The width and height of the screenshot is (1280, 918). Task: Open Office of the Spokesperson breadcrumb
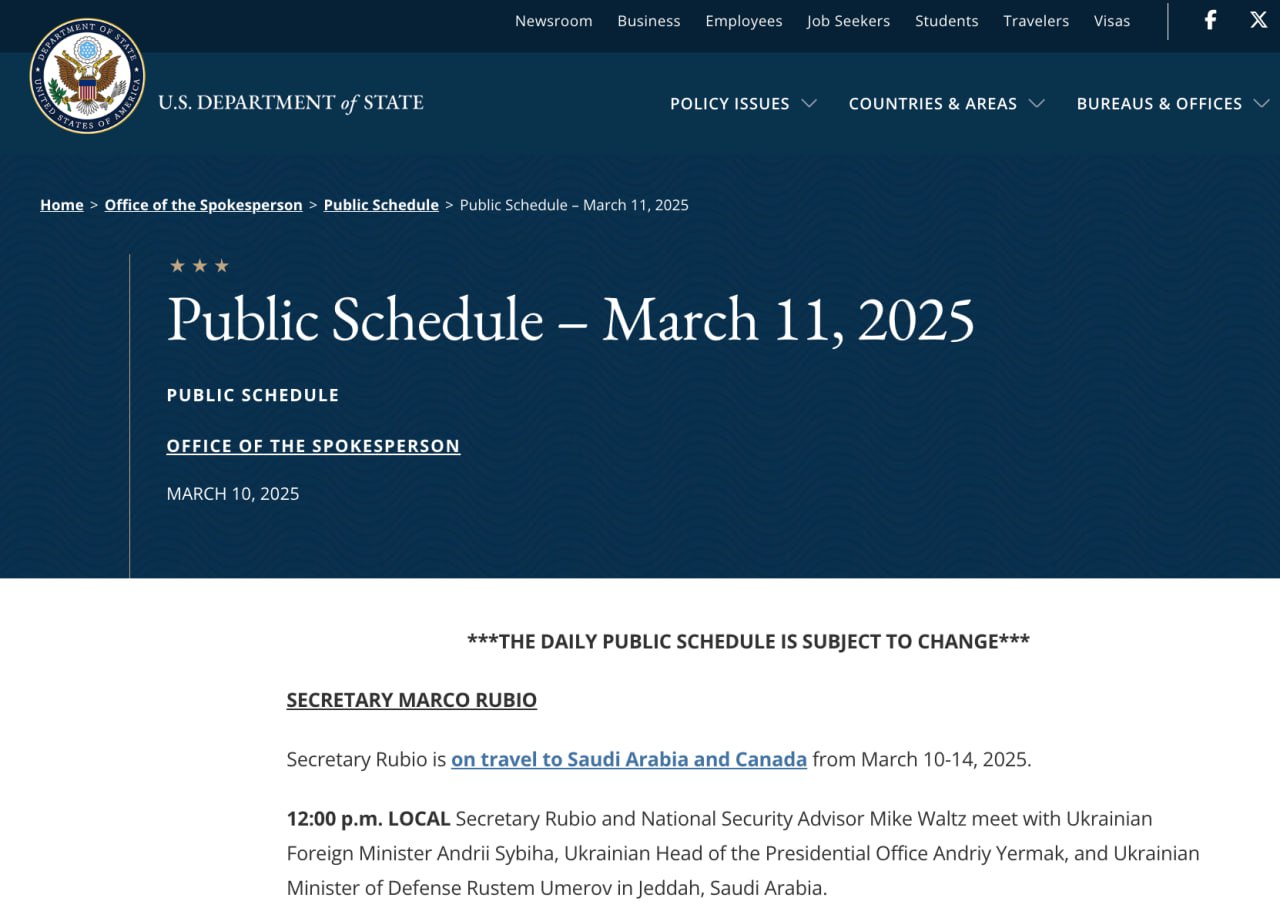point(203,205)
